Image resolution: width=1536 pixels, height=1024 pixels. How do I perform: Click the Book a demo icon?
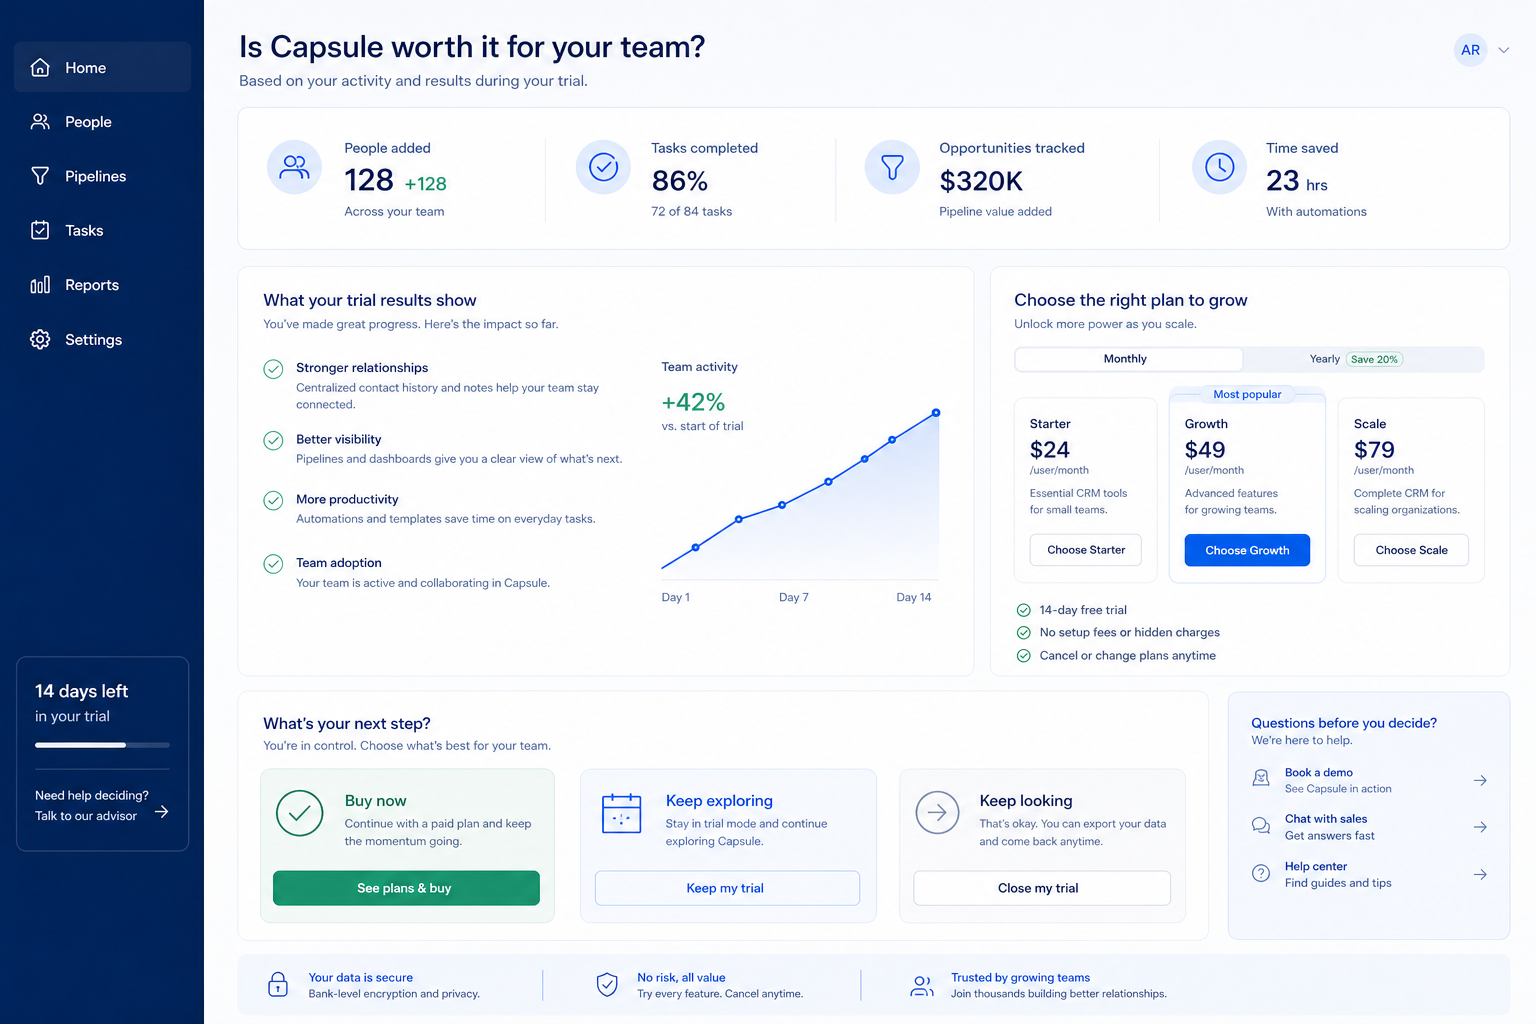pyautogui.click(x=1261, y=778)
